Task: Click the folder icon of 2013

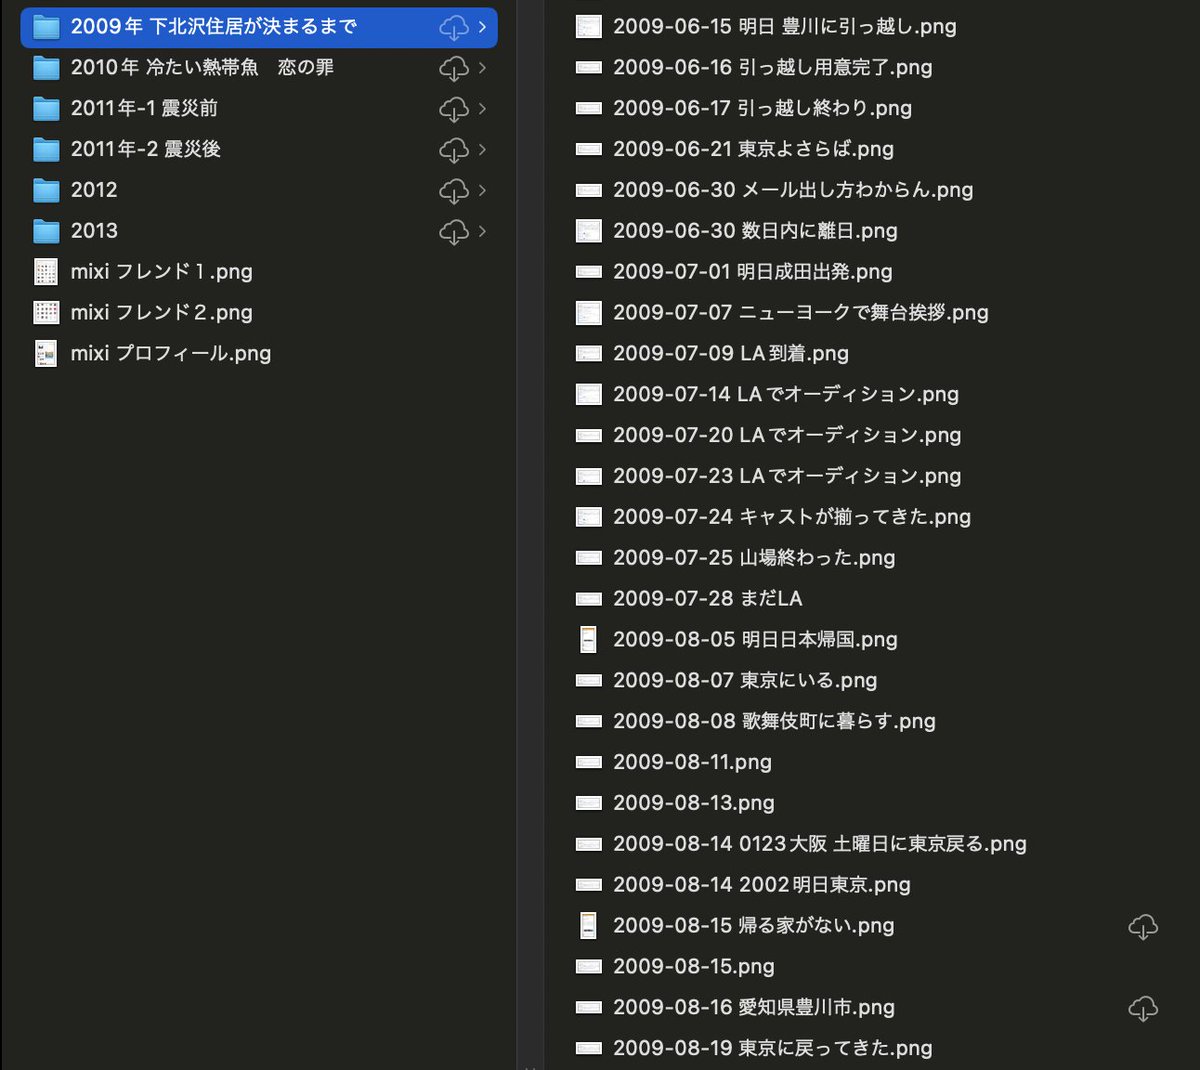Action: [46, 231]
